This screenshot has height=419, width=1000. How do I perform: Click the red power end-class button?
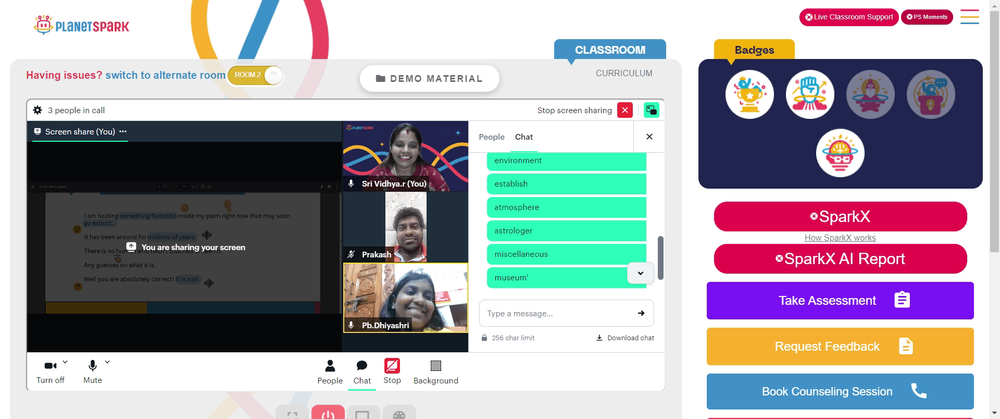[328, 413]
